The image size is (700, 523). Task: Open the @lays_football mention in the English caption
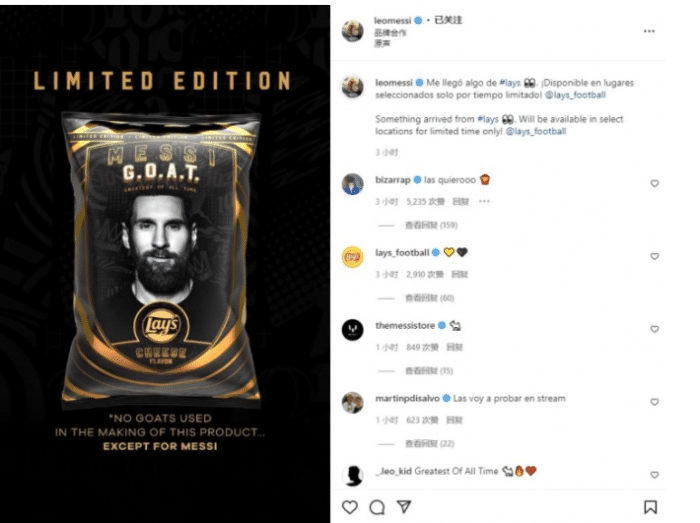pos(536,131)
